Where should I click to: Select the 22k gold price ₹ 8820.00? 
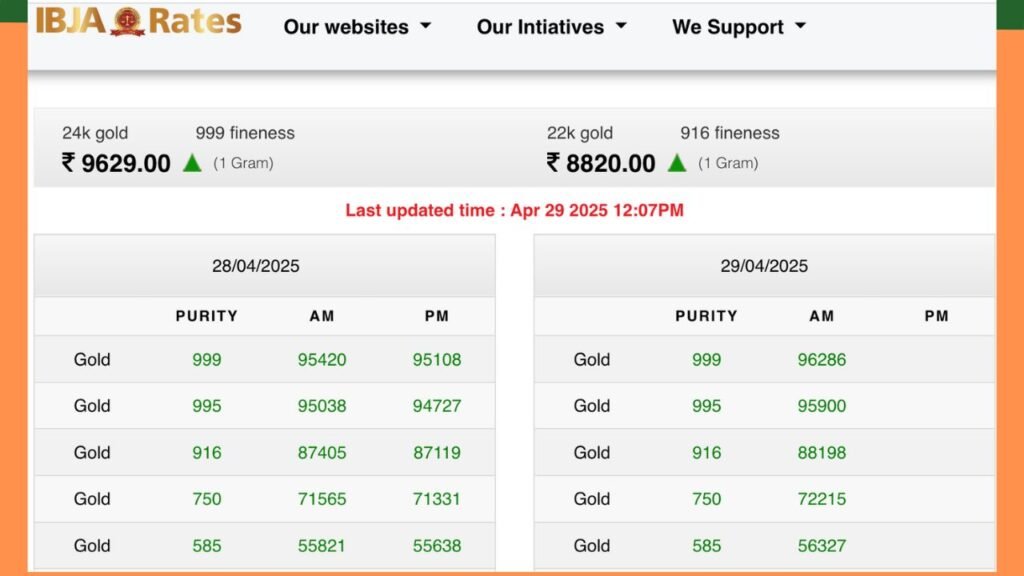pyautogui.click(x=601, y=163)
